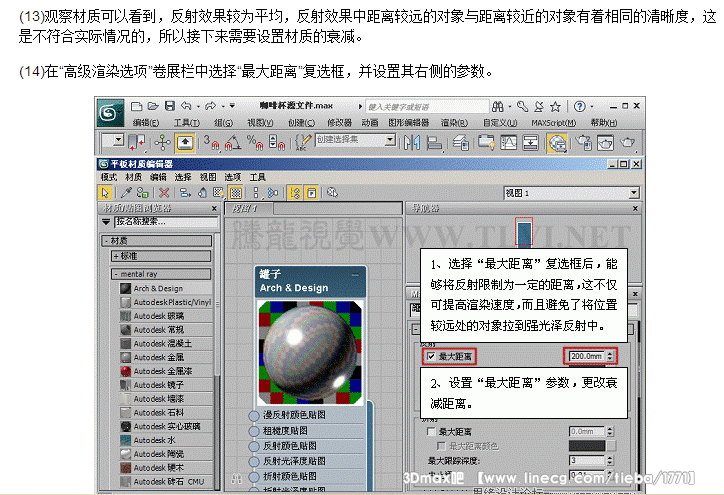Check the lower unchecked 最大距离 checkbox
This screenshot has width=724, height=495.
[x=431, y=431]
